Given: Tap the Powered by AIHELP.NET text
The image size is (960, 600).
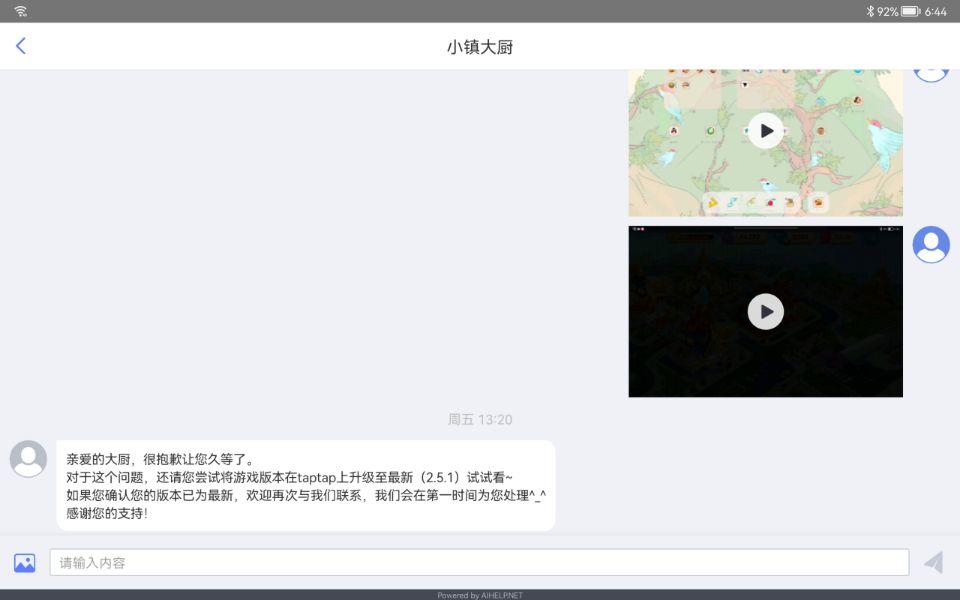Looking at the screenshot, I should [x=480, y=595].
